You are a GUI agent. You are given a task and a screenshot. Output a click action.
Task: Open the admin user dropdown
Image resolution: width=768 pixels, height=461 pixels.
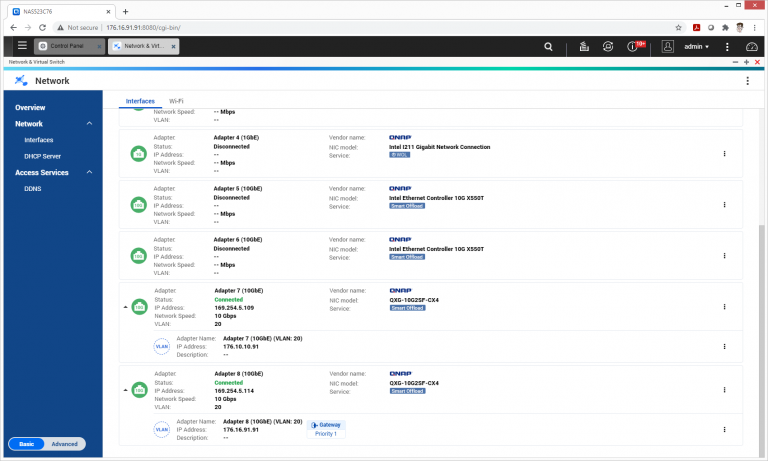[x=696, y=47]
